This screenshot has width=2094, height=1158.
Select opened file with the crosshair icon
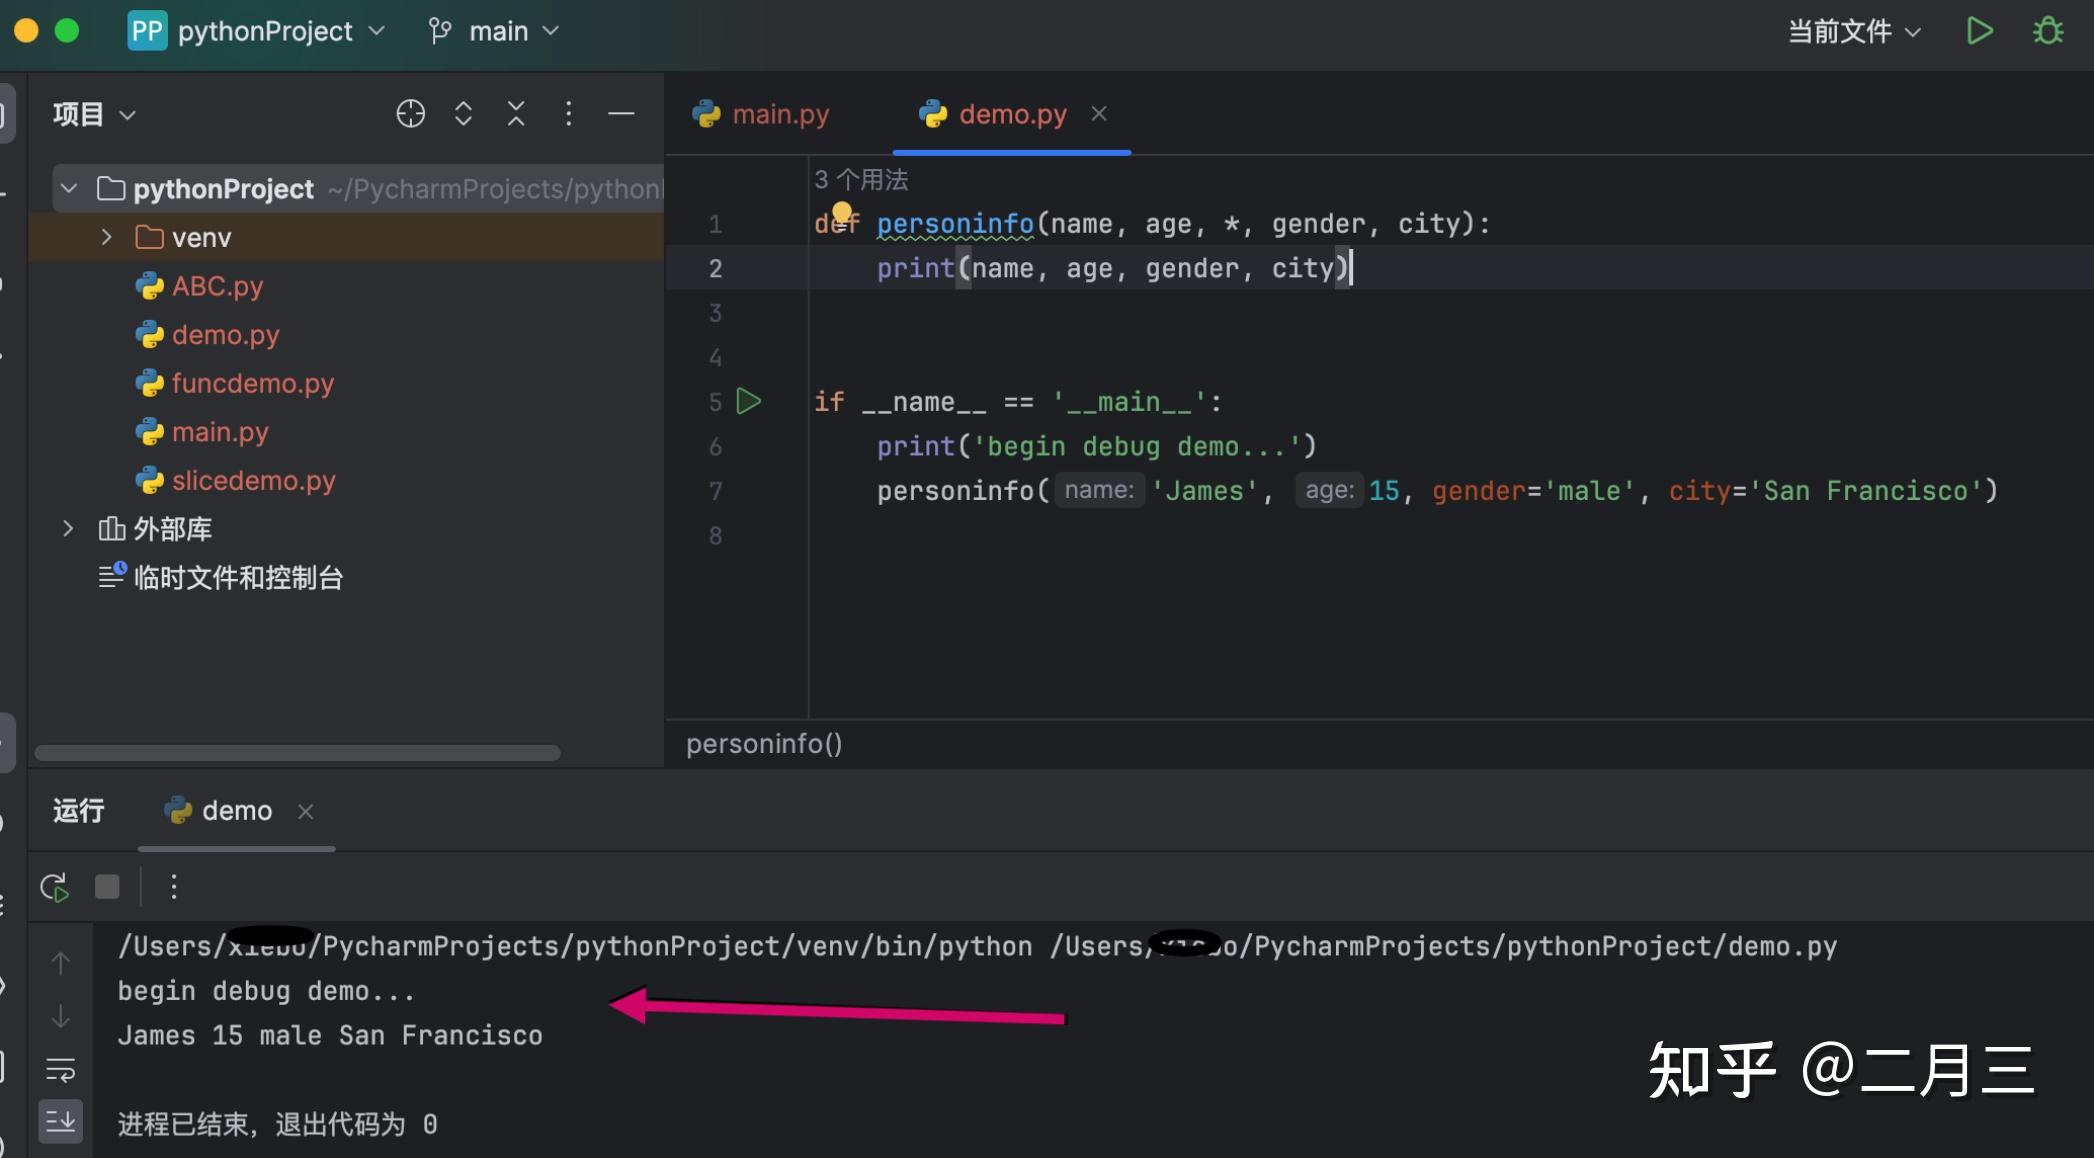pyautogui.click(x=410, y=113)
